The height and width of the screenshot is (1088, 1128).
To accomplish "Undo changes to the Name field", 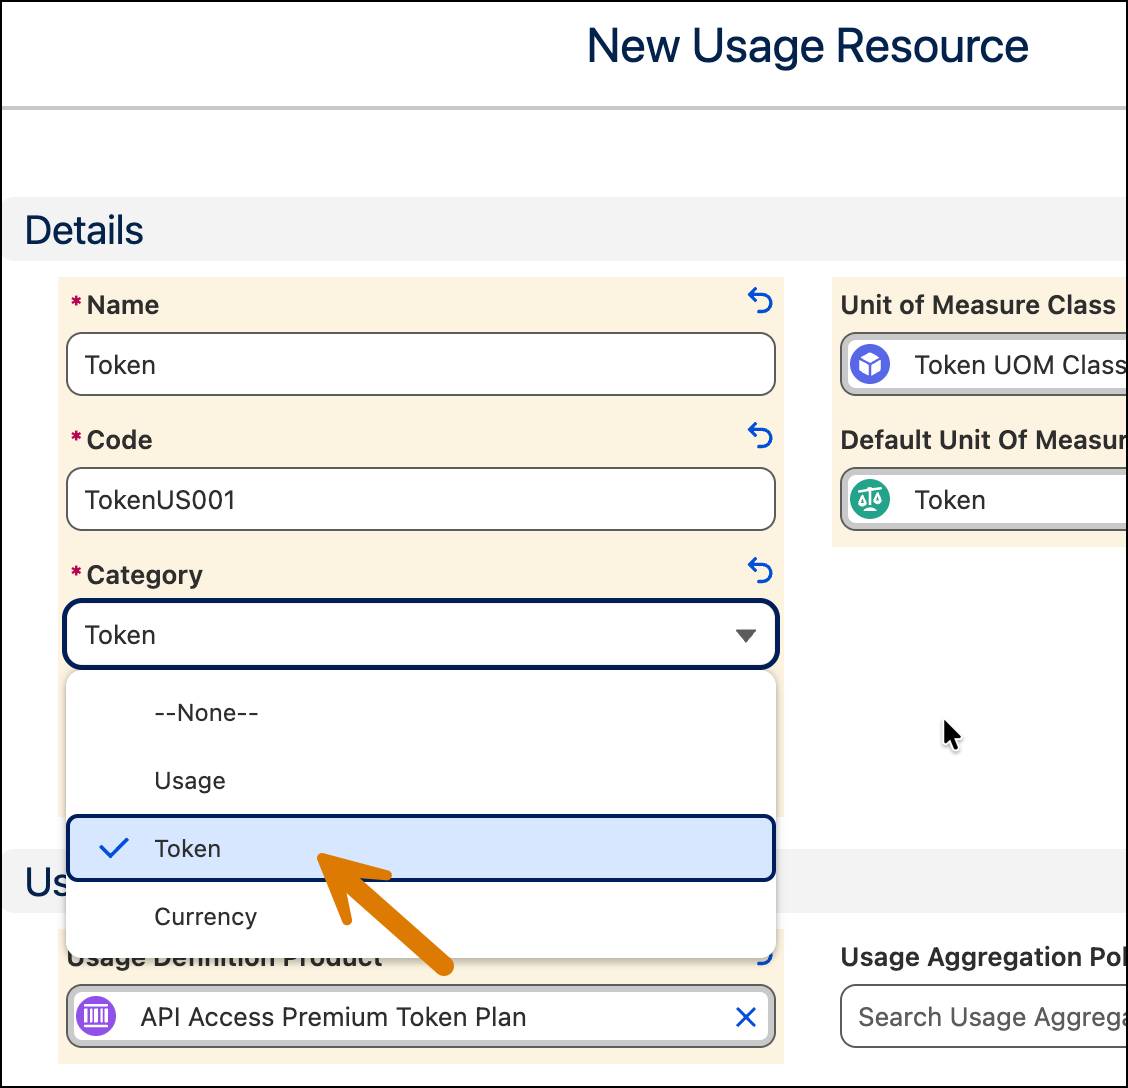I will 760,300.
